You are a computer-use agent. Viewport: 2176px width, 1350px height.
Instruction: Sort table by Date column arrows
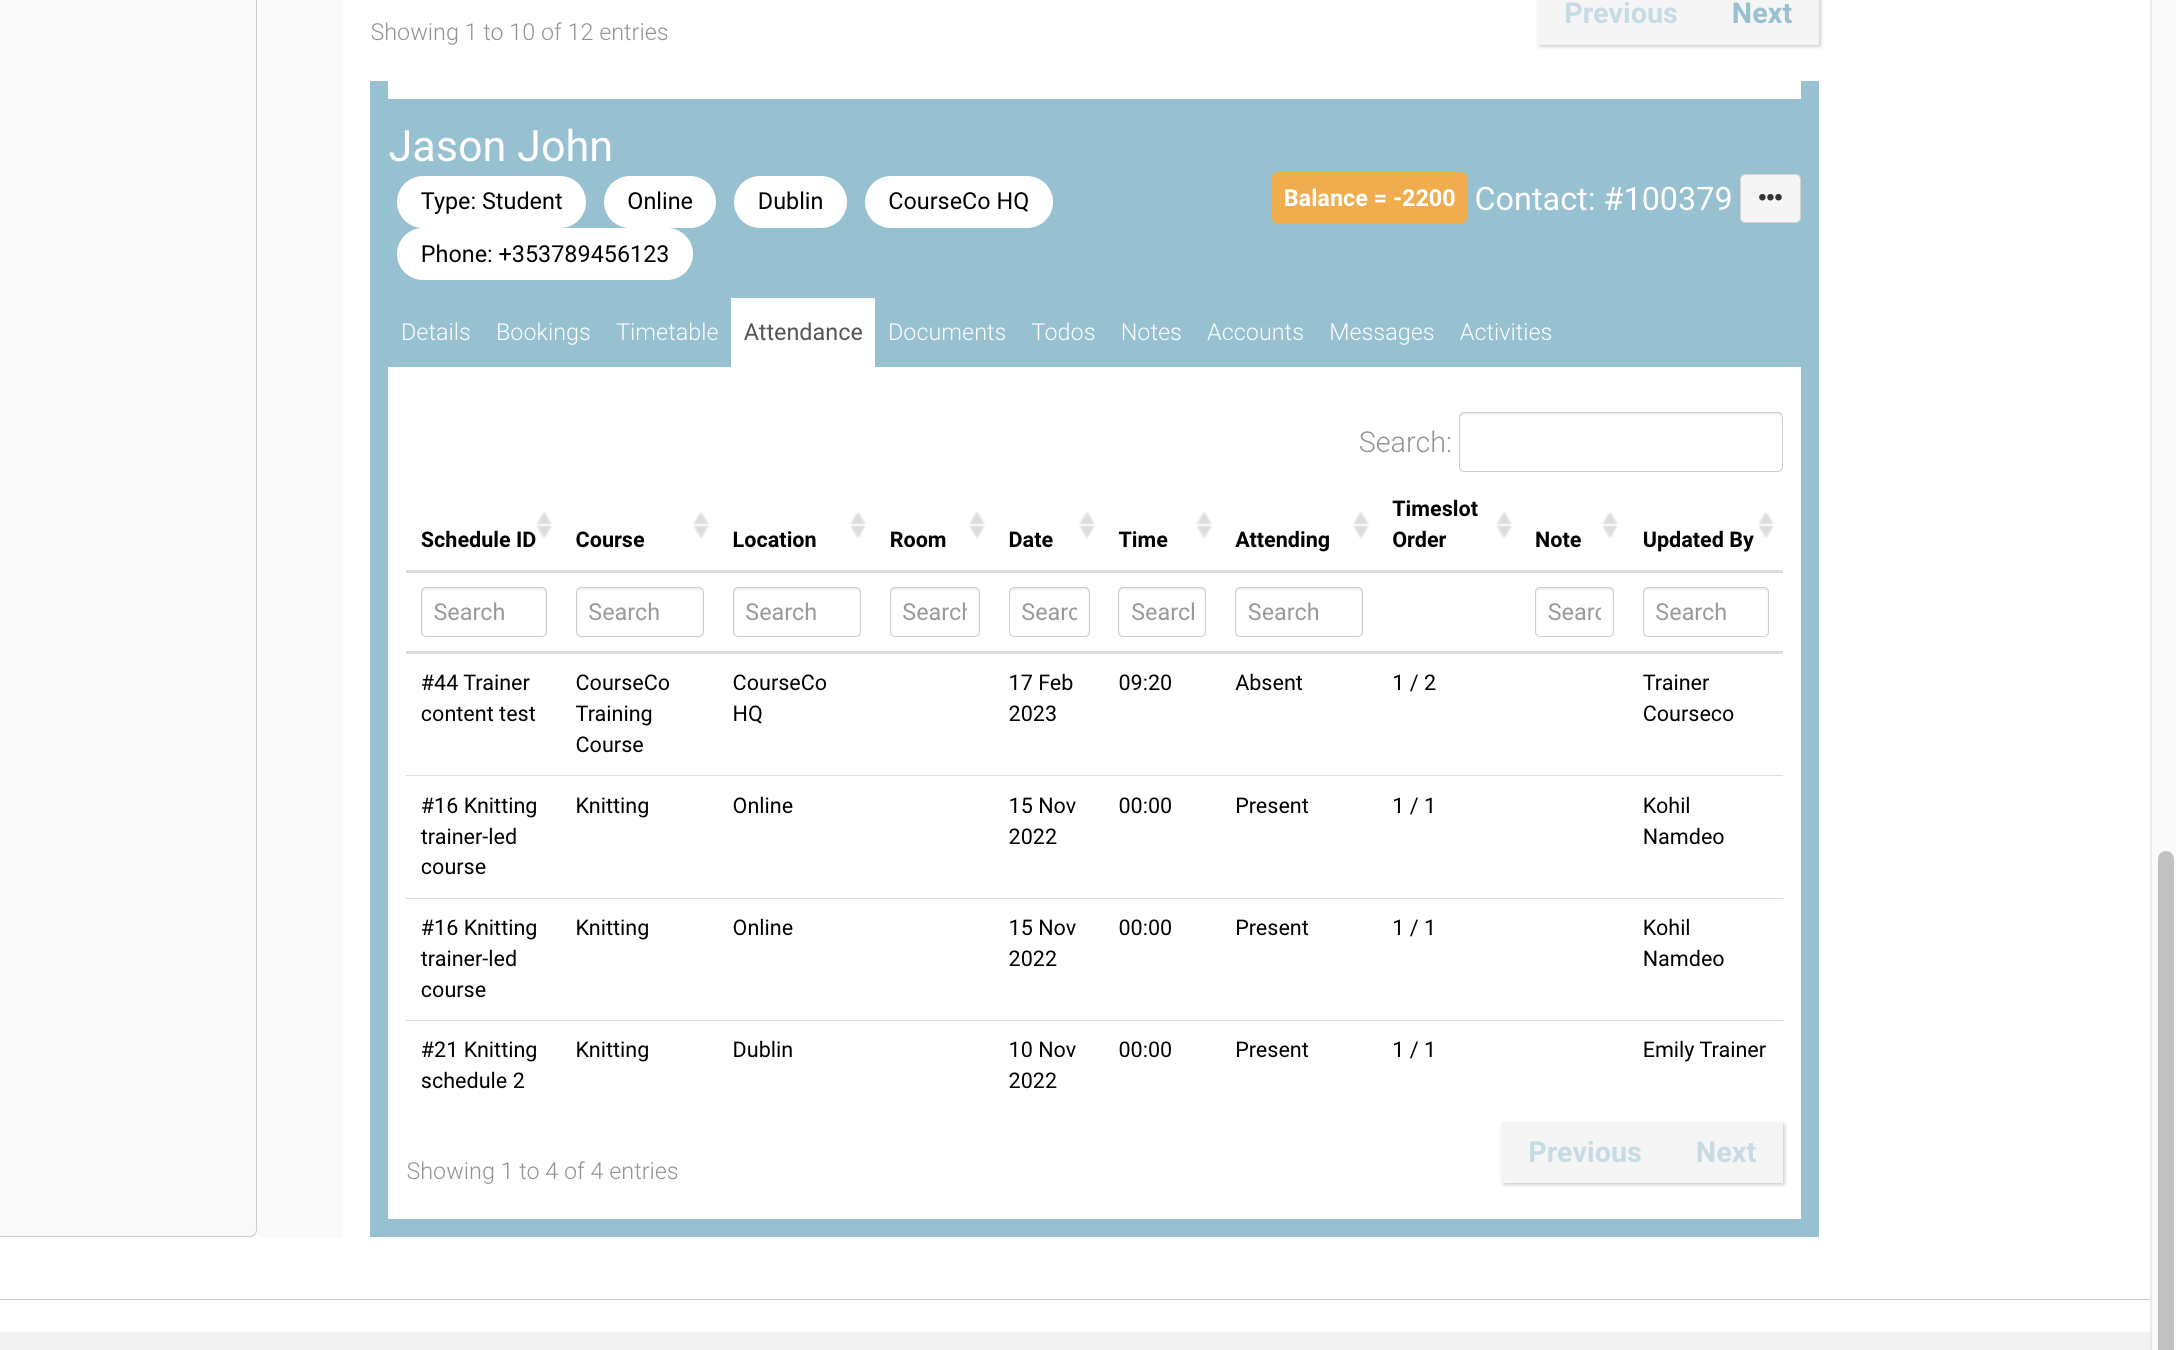tap(1086, 524)
